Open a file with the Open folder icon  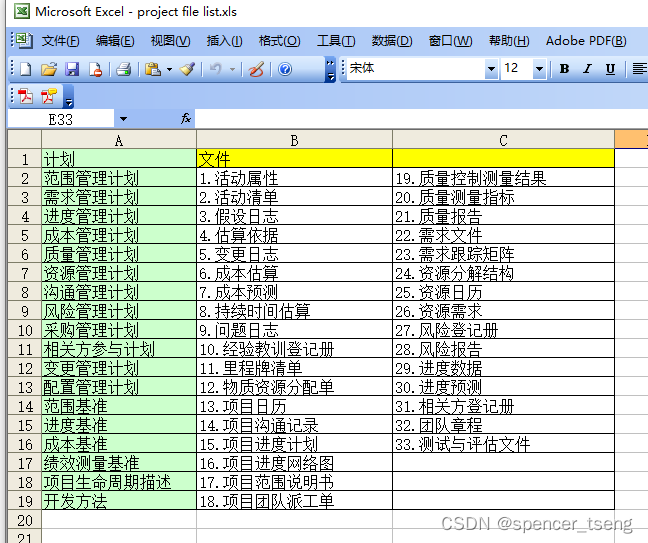coord(49,69)
